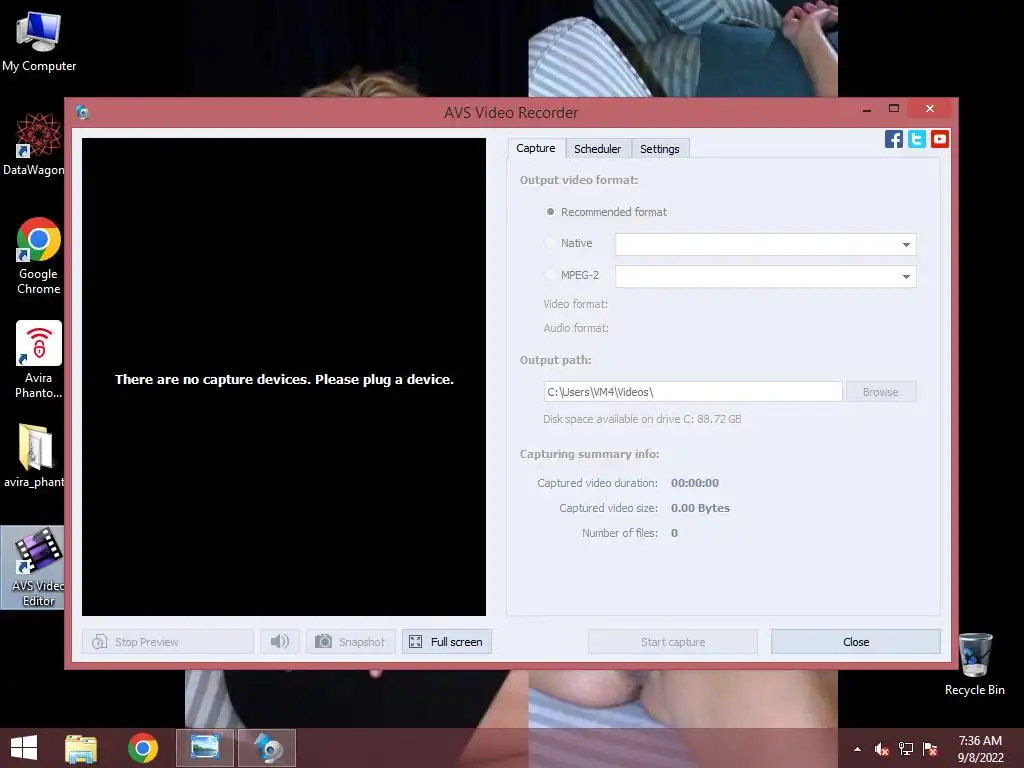This screenshot has width=1024, height=768.
Task: Switch to the Settings tab
Action: coord(660,149)
